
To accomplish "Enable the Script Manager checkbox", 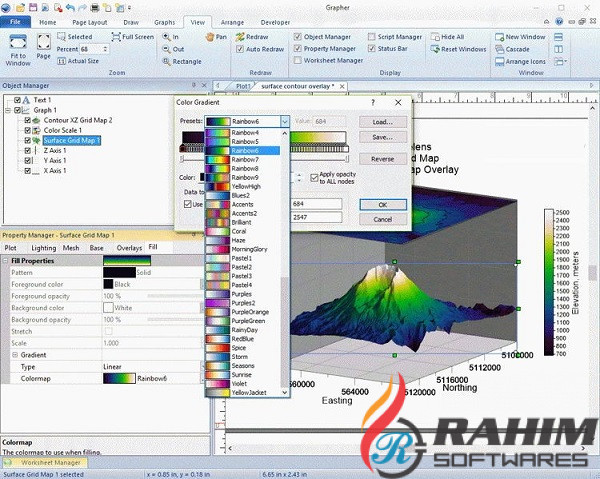I will coord(371,37).
